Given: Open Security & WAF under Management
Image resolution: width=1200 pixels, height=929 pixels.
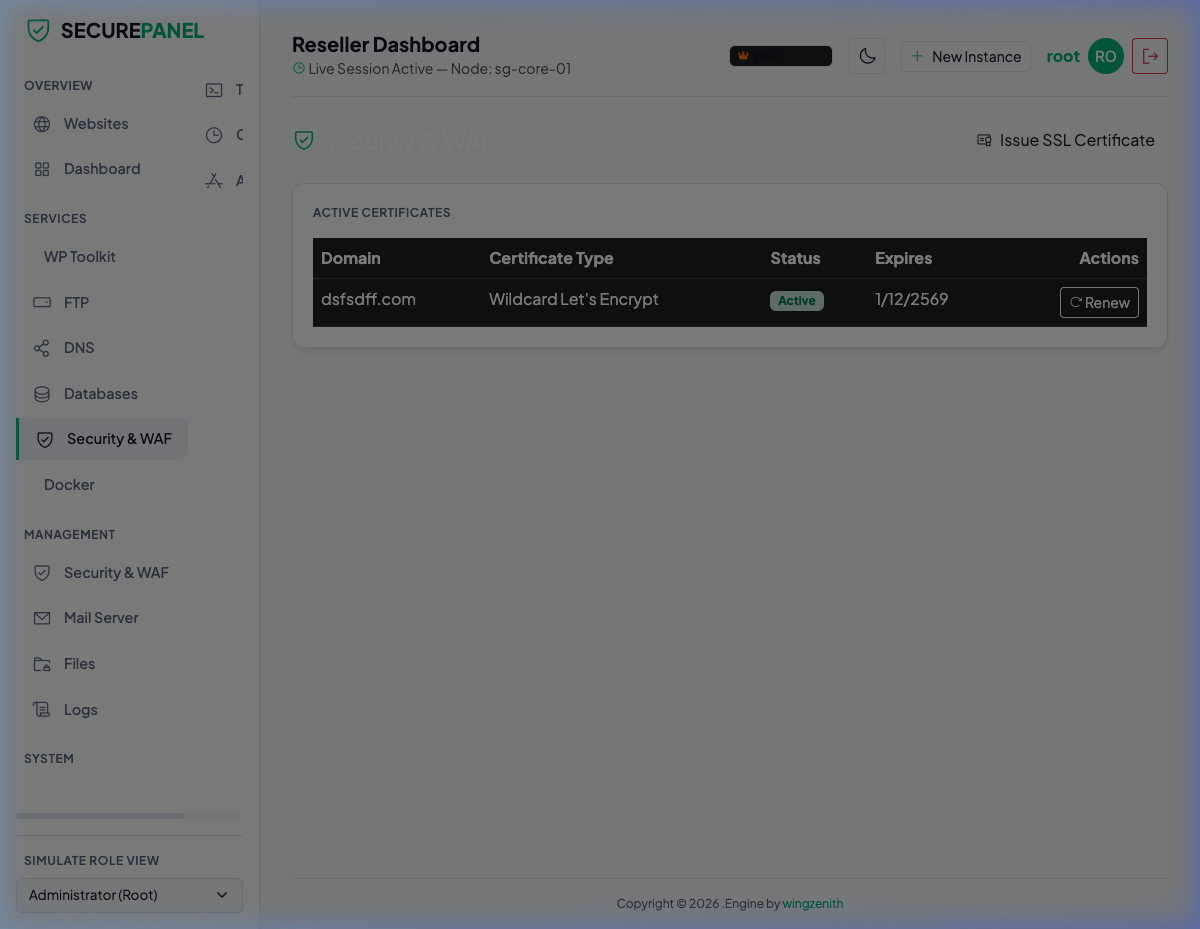Looking at the screenshot, I should pos(101,573).
